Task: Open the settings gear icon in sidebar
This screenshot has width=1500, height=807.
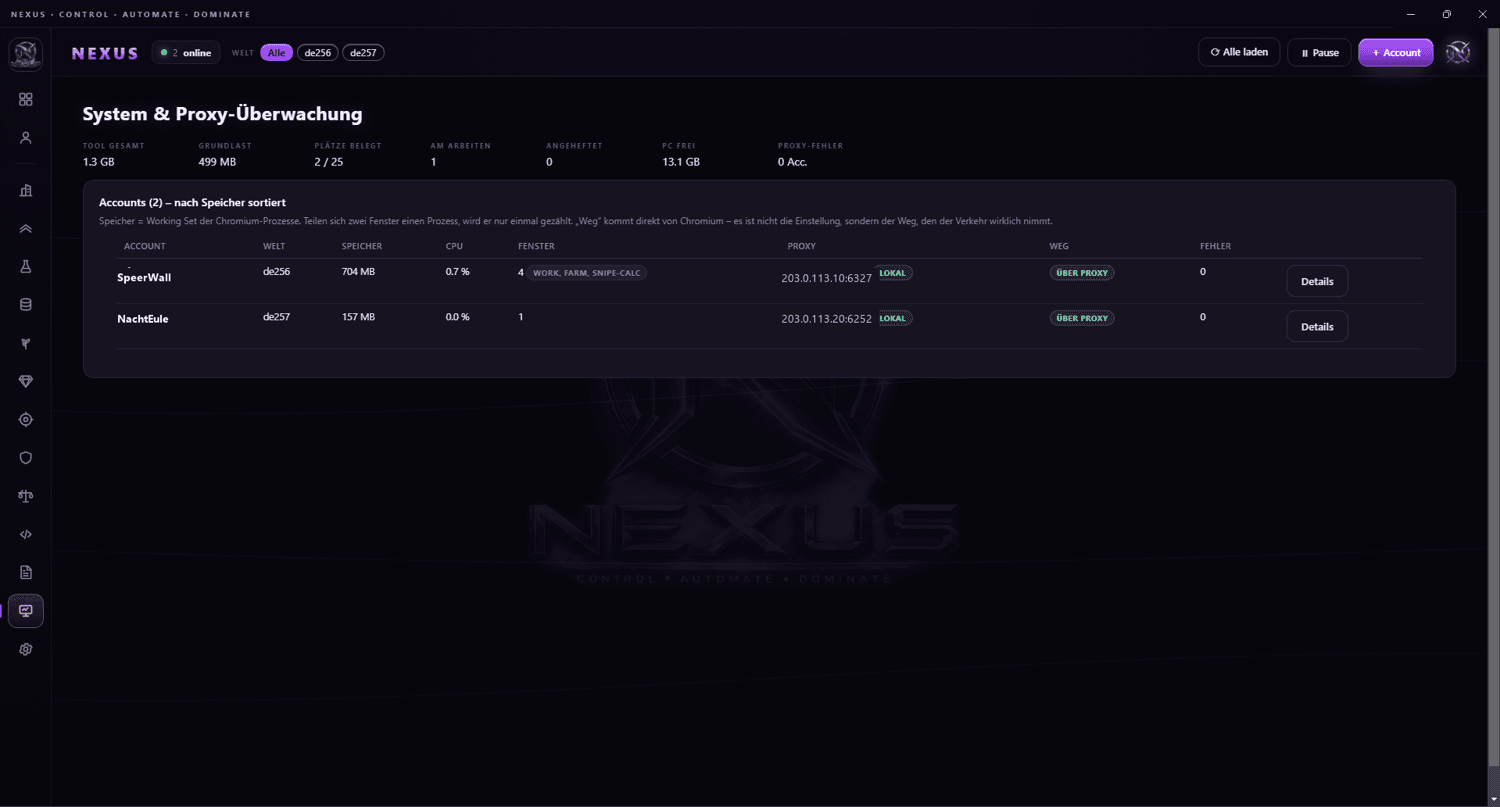Action: click(26, 649)
